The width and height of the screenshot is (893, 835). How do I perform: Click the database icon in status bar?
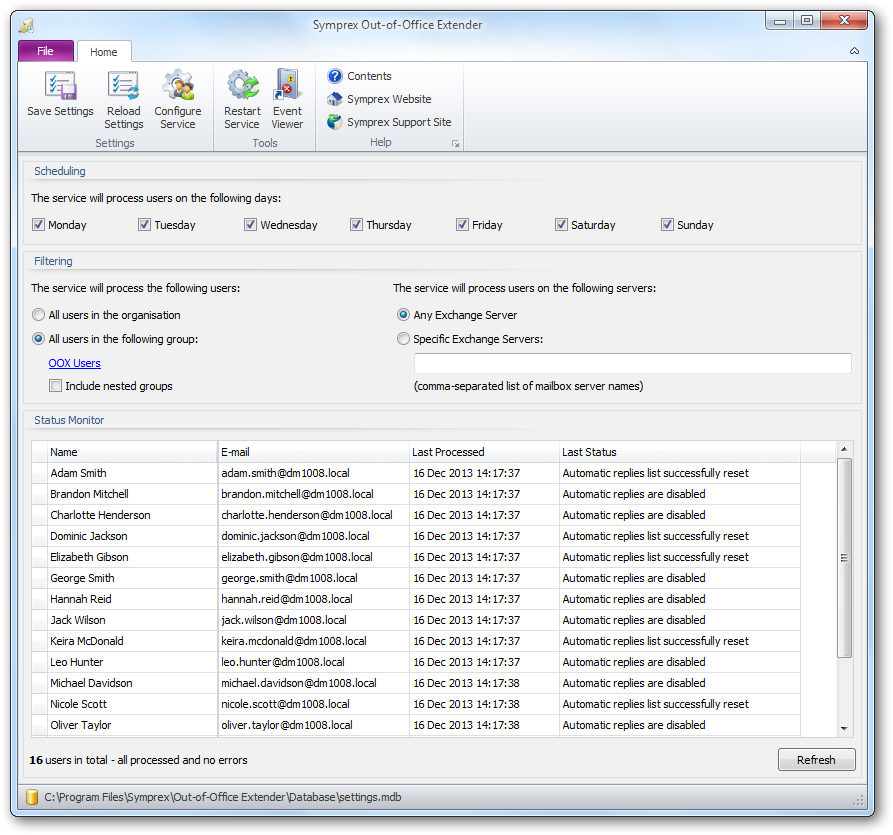coord(32,797)
